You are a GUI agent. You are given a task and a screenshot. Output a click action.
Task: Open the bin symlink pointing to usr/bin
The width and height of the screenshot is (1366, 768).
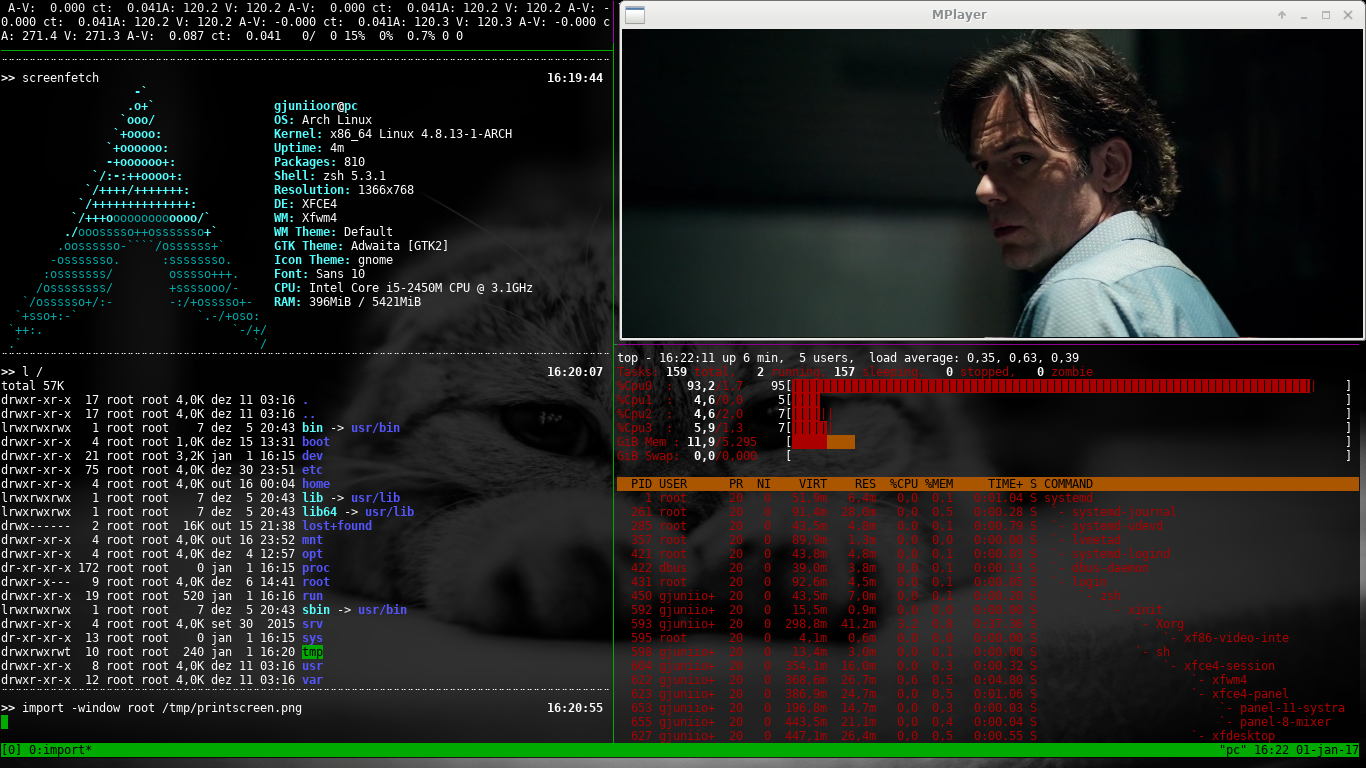click(x=311, y=427)
